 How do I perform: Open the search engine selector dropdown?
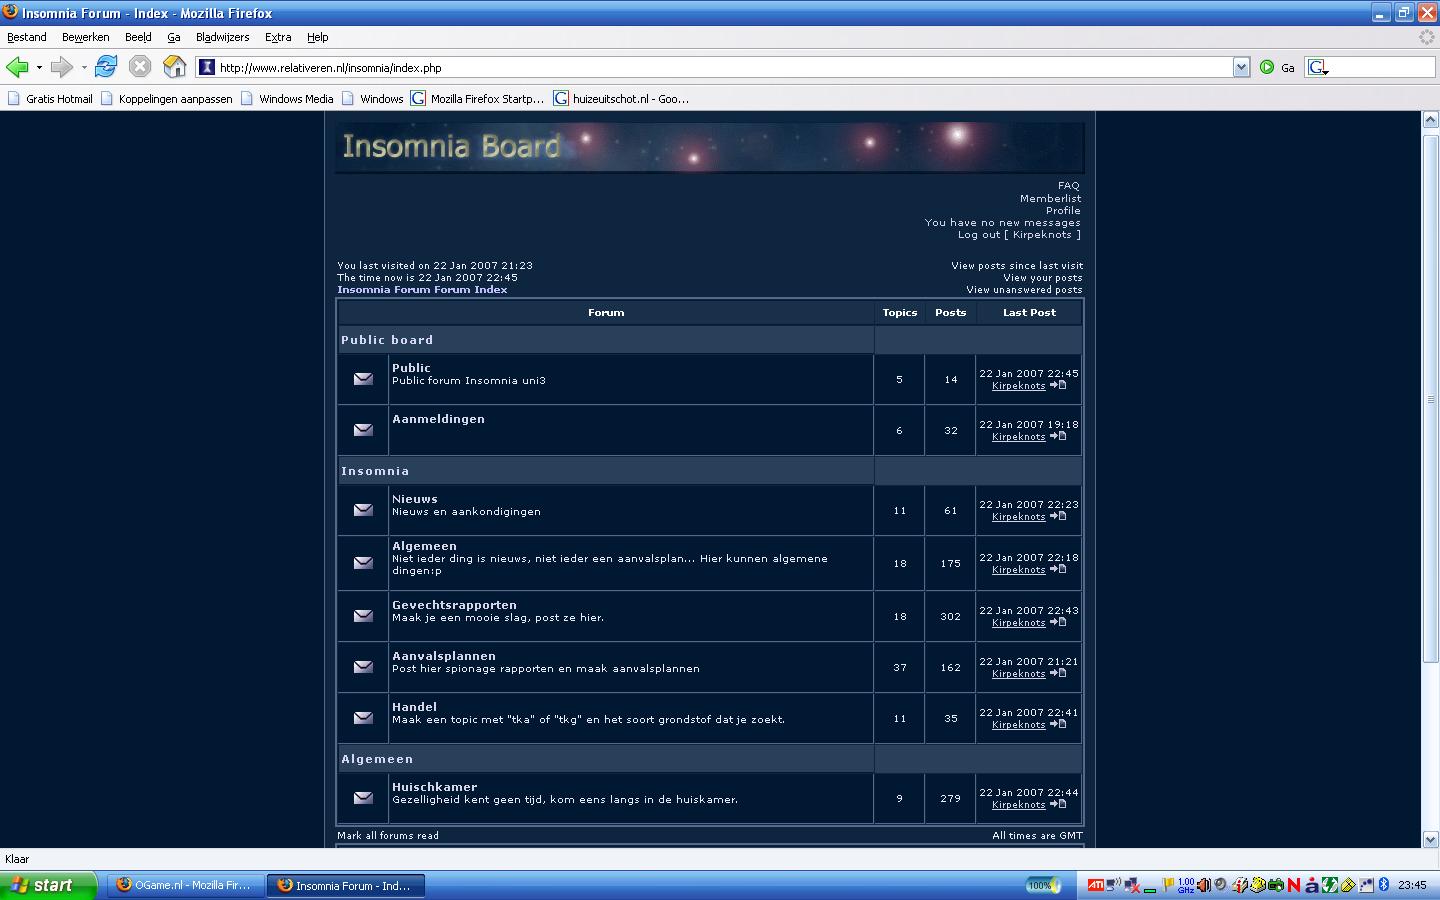pos(1318,68)
